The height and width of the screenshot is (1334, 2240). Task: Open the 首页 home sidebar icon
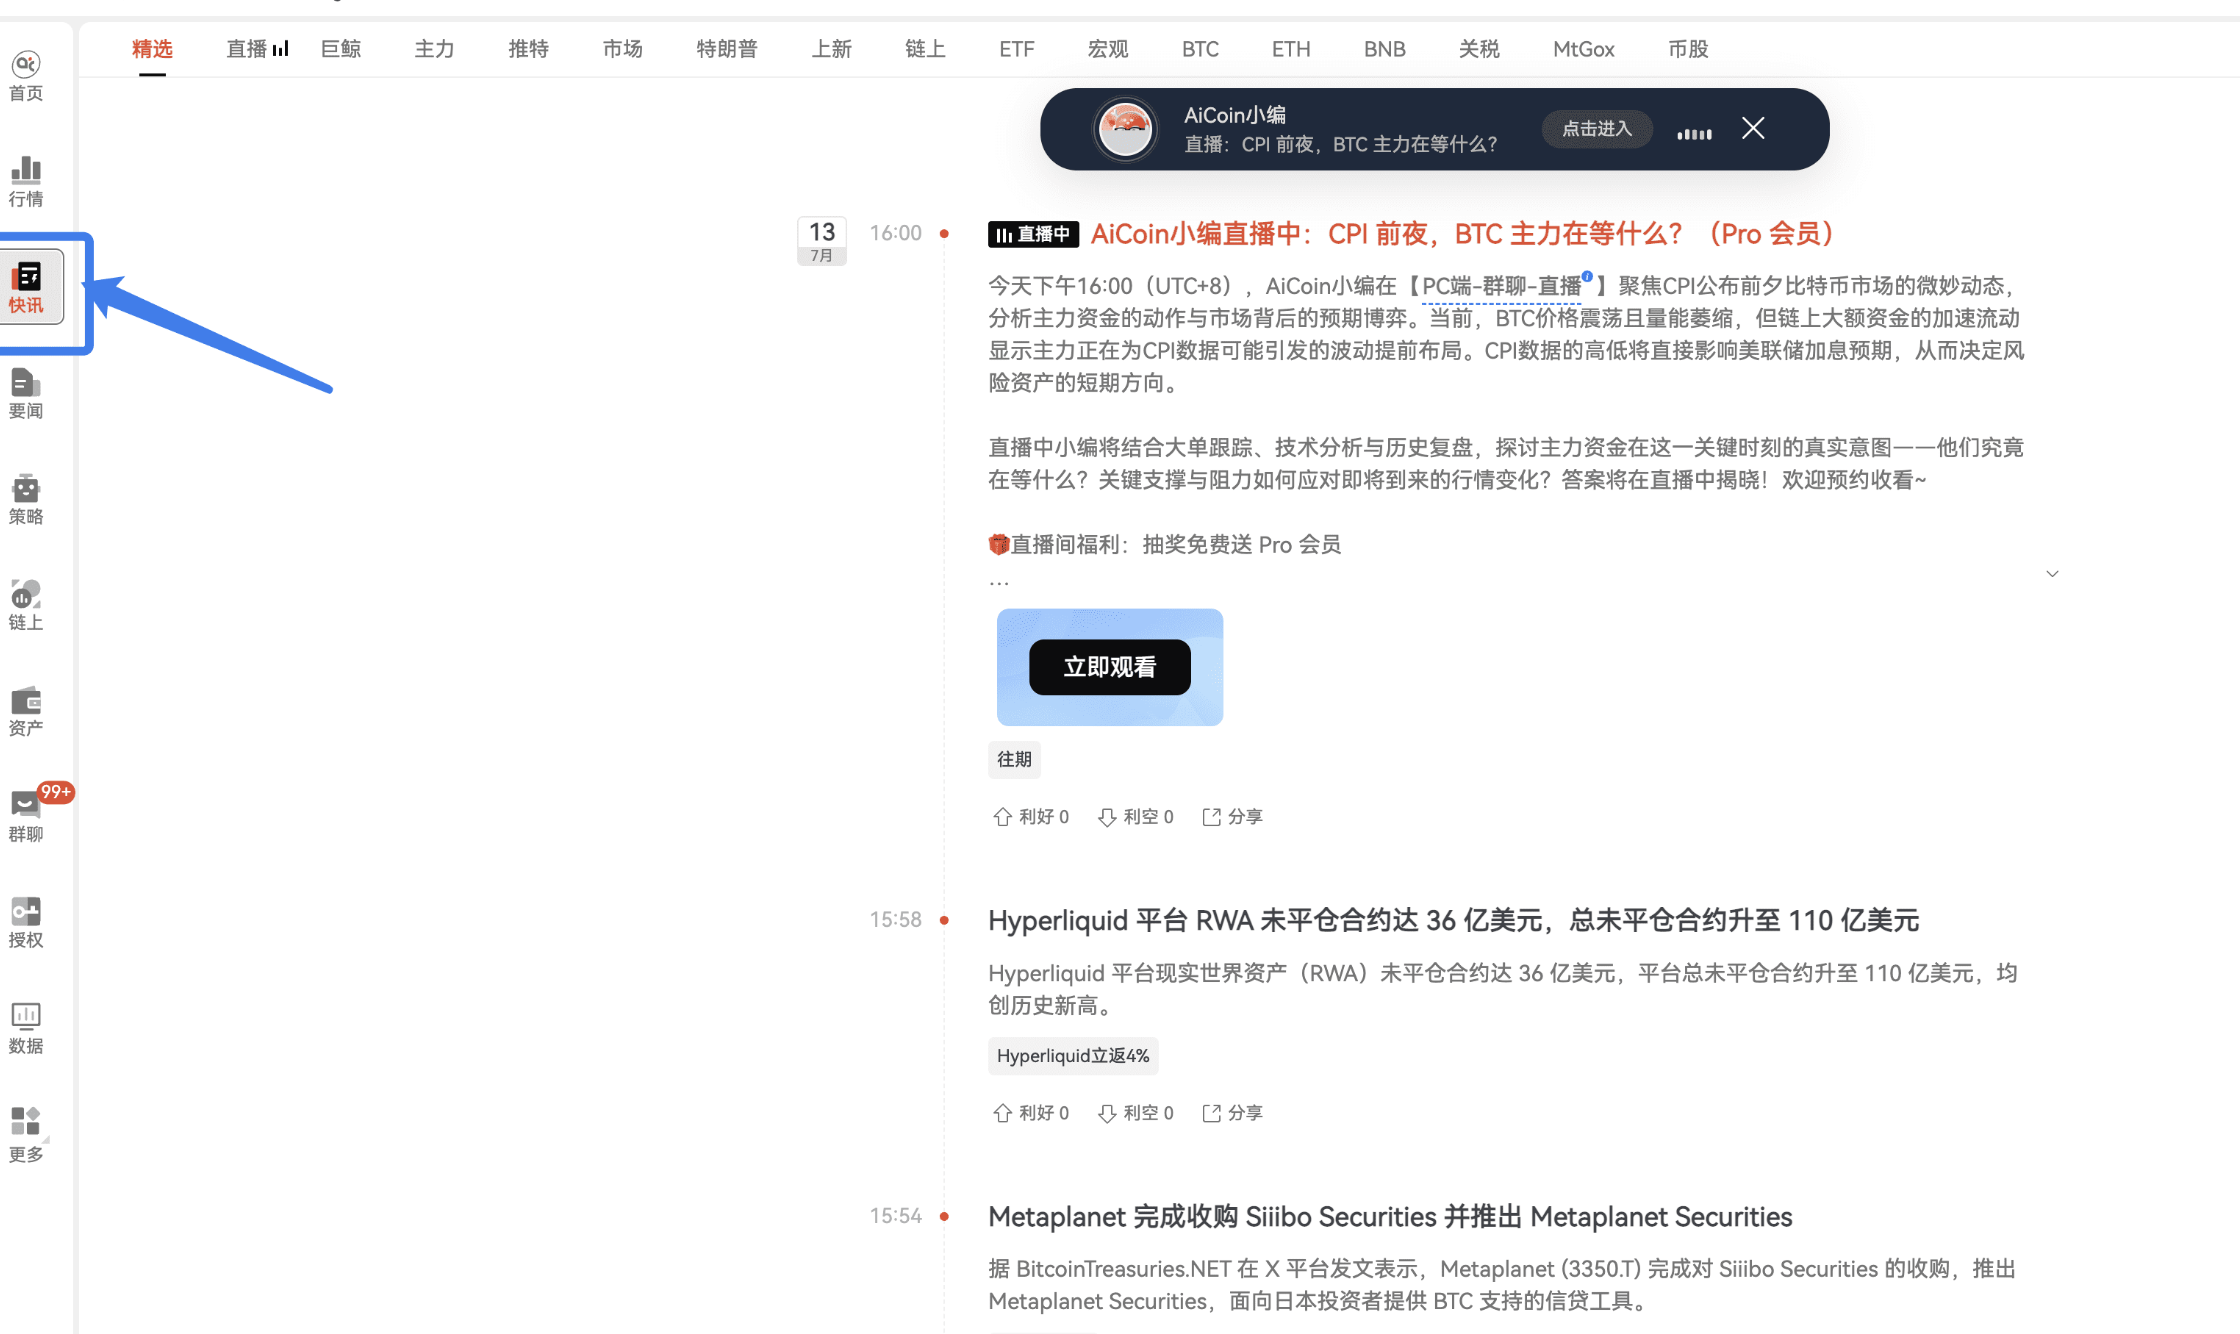[26, 76]
